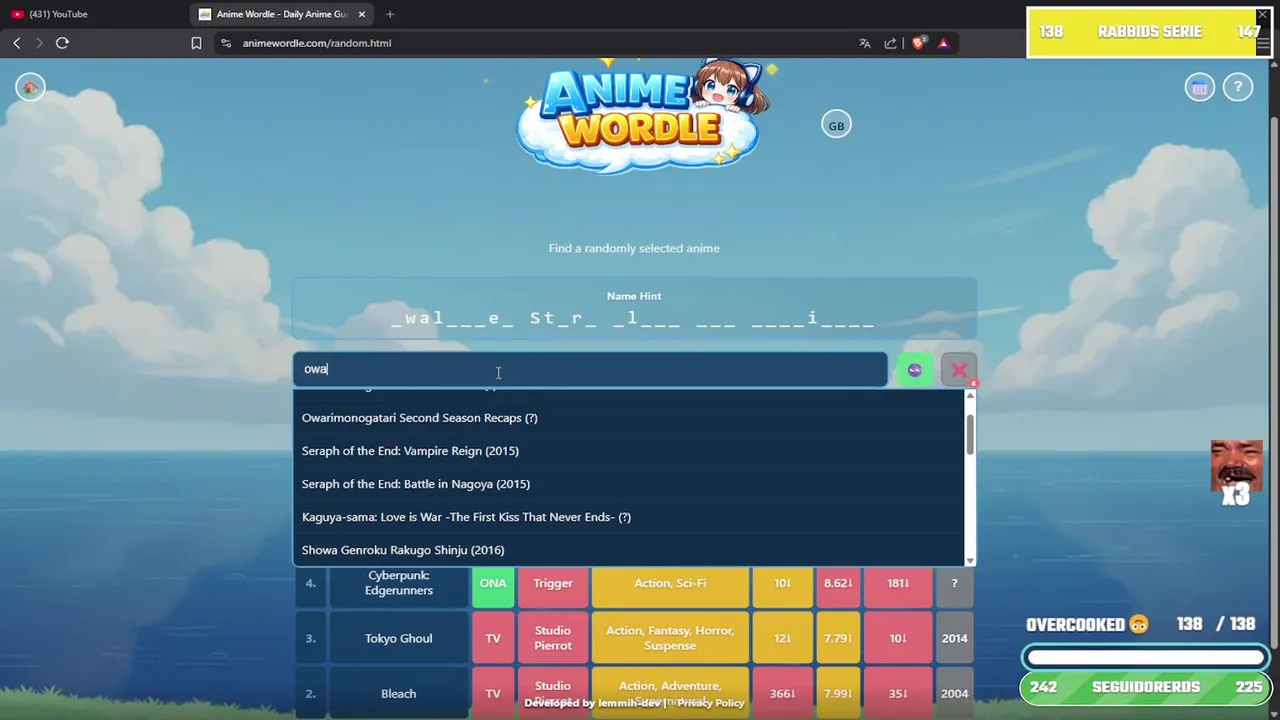This screenshot has height=720, width=1280.
Task: Click the translate page icon
Action: click(865, 43)
